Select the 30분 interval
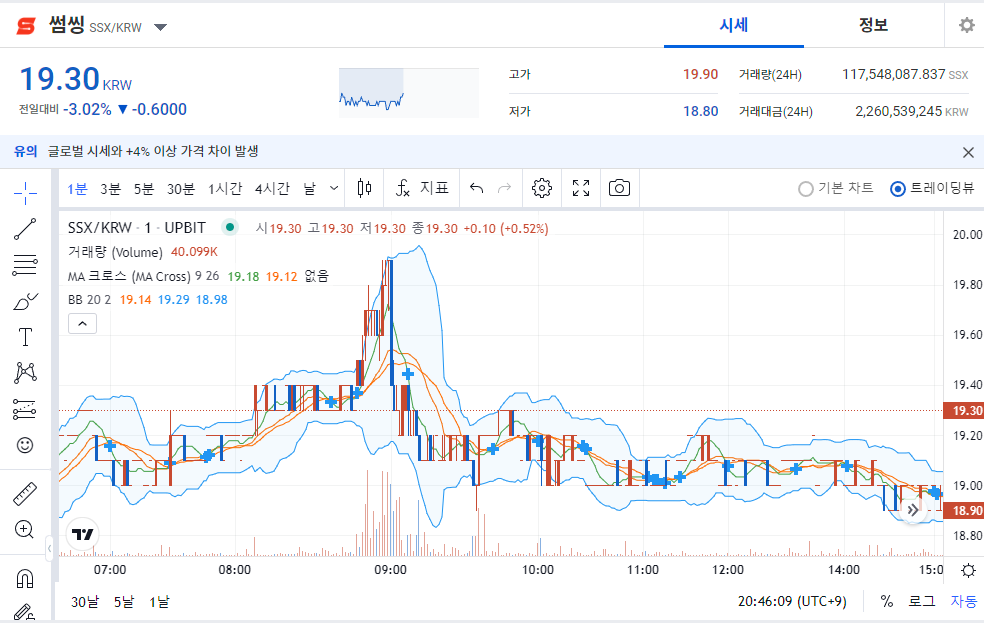 [x=181, y=188]
